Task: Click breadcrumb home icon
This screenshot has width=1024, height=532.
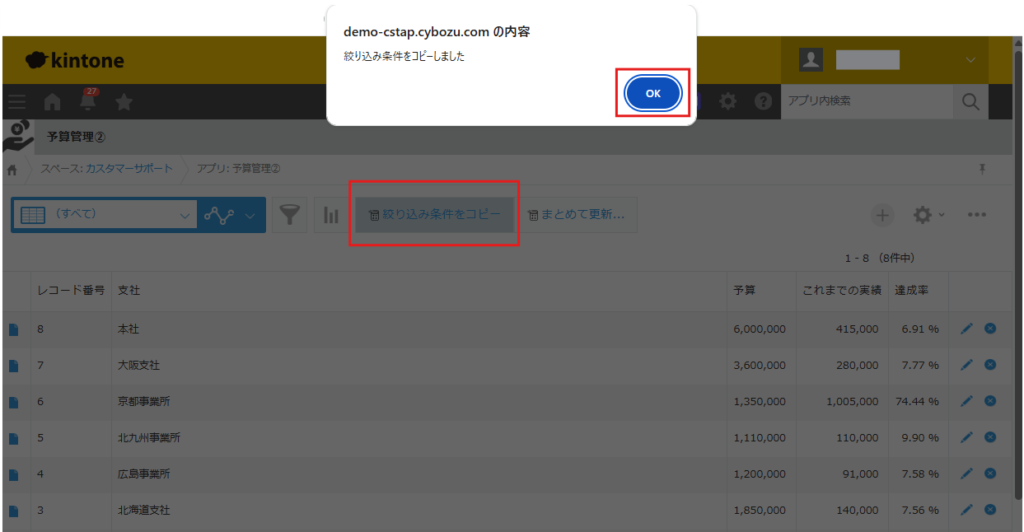Action: [x=12, y=170]
